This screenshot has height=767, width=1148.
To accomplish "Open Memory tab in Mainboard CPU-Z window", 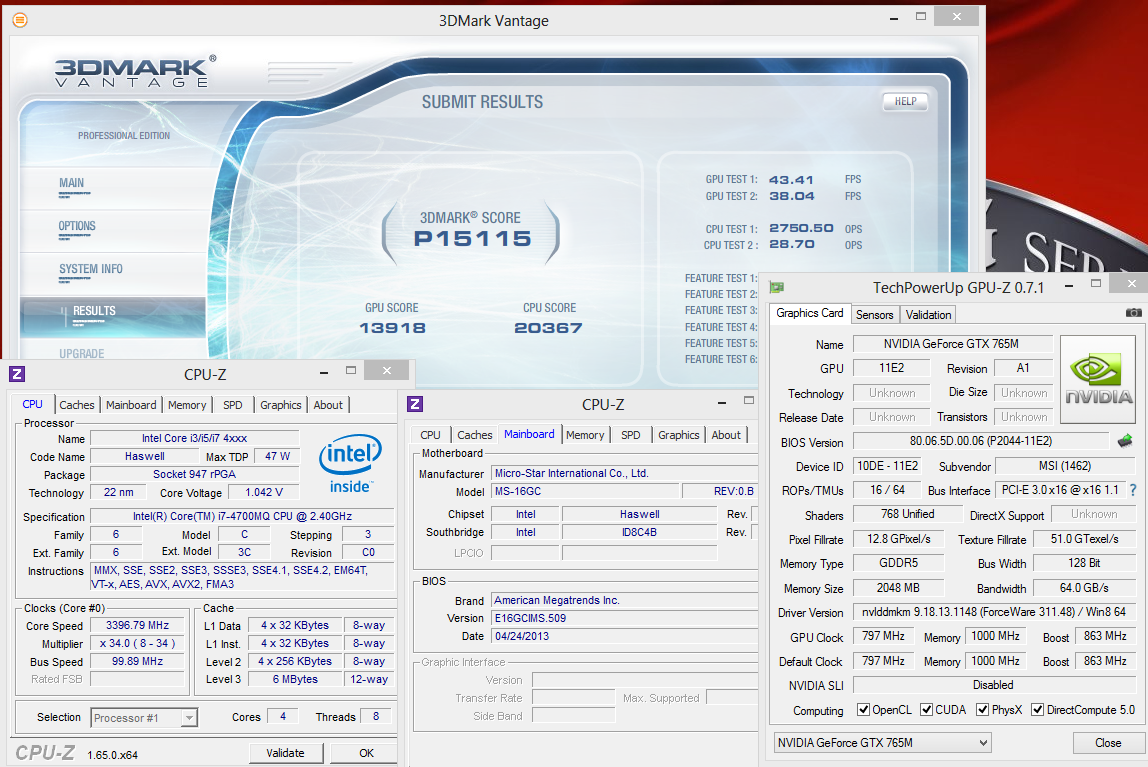I will [585, 435].
